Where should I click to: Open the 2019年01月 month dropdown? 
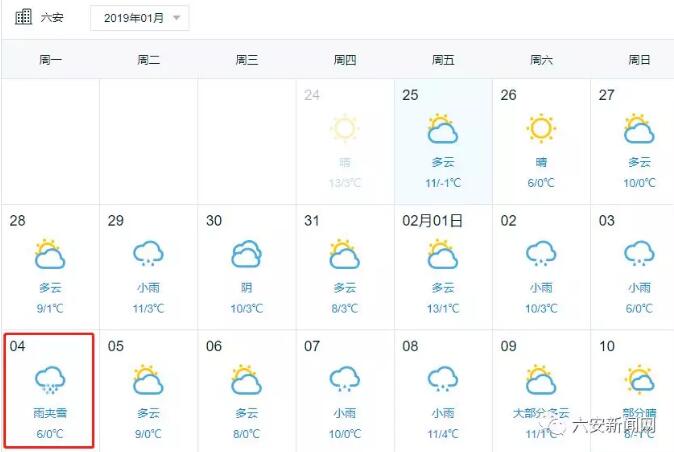click(139, 18)
